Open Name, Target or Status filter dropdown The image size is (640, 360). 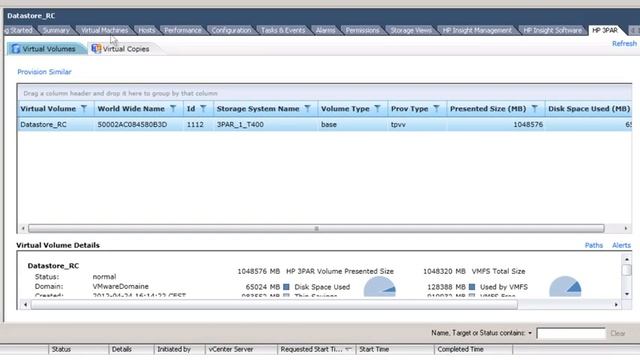pos(530,333)
